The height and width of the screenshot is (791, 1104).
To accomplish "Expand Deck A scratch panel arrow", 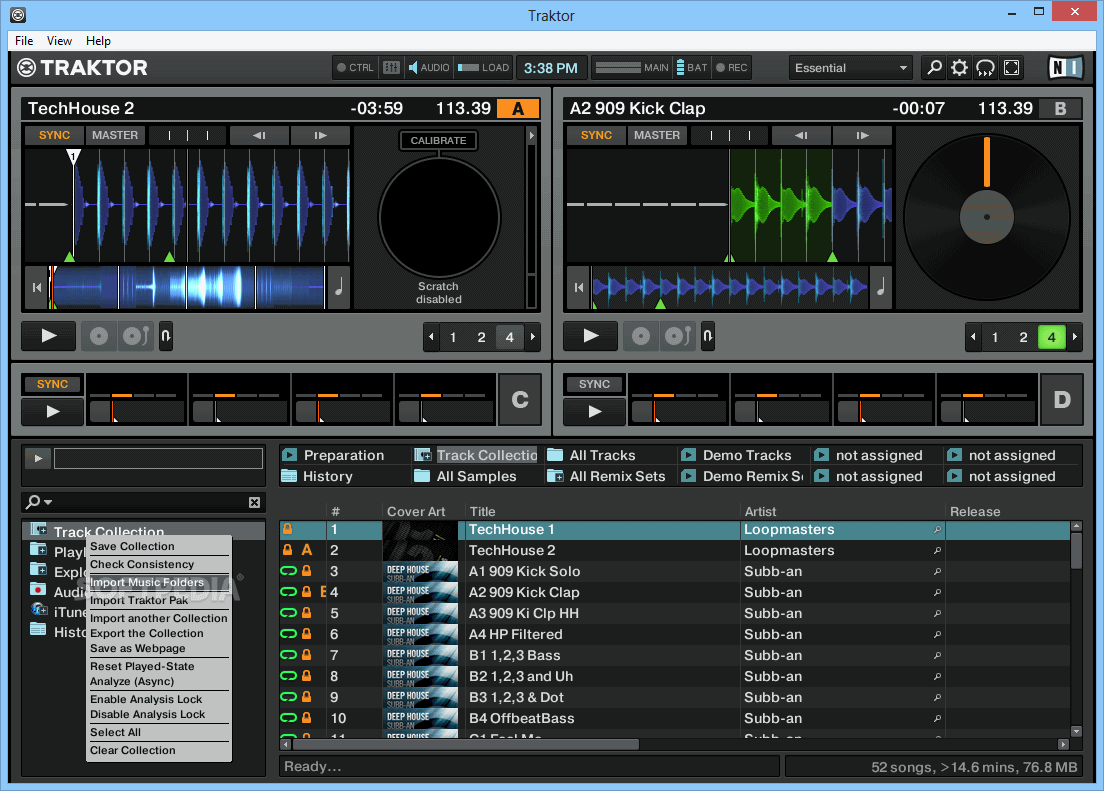I will 532,135.
